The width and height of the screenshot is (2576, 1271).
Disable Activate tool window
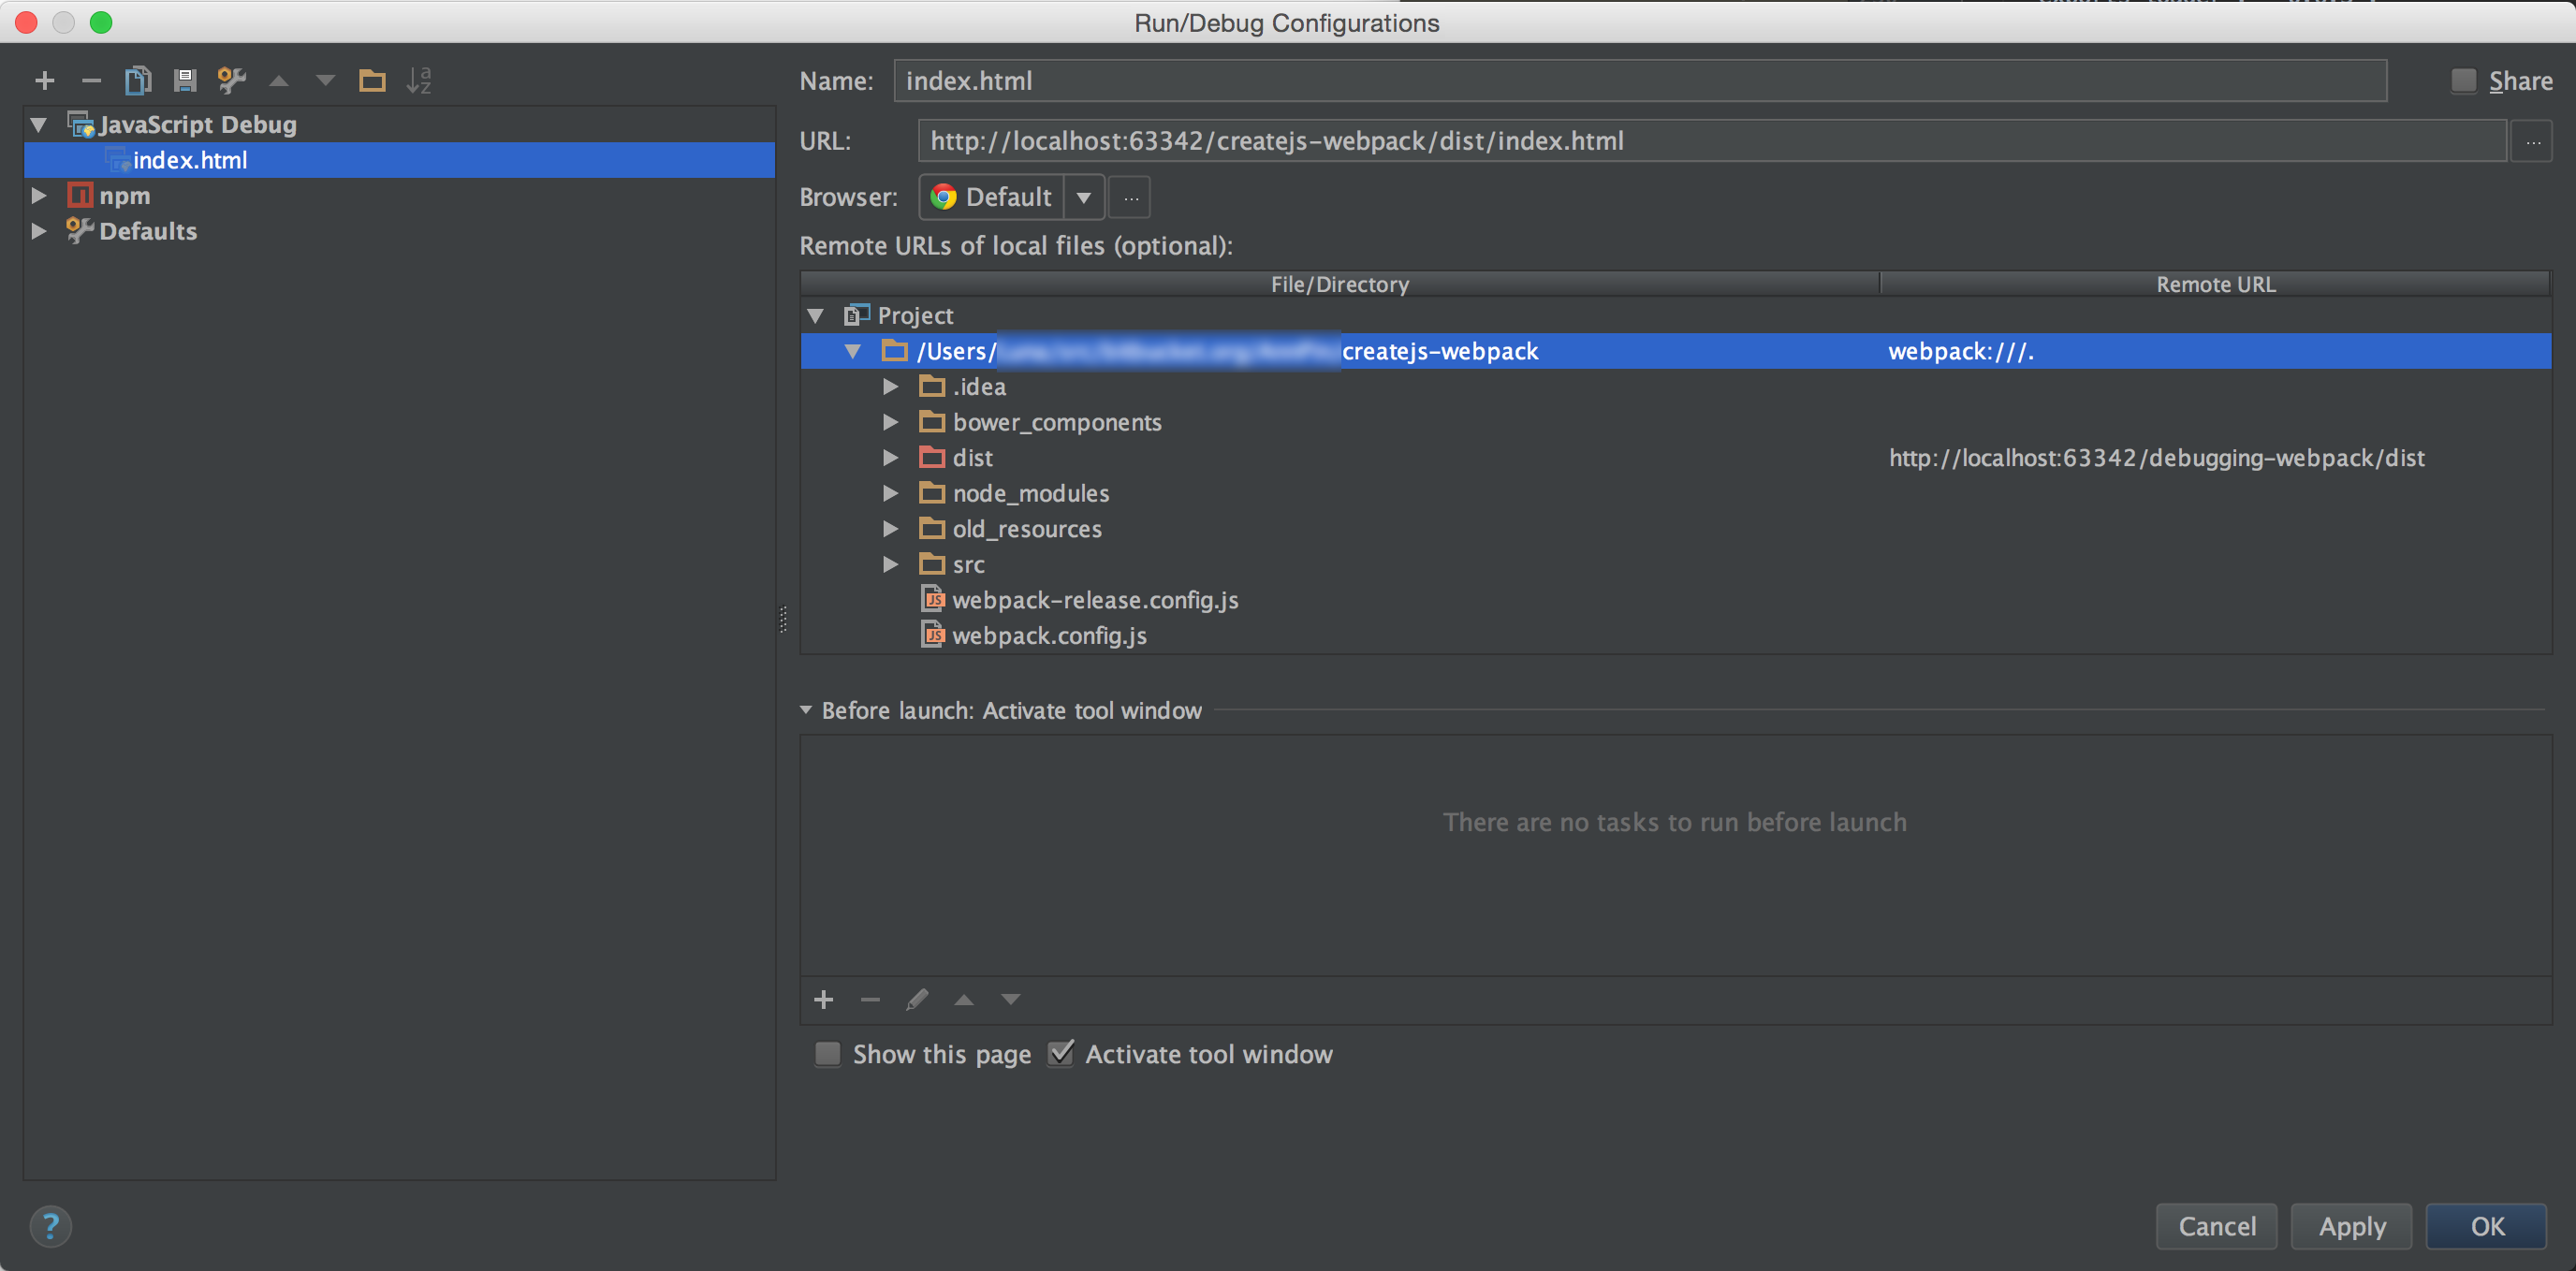[1060, 1053]
